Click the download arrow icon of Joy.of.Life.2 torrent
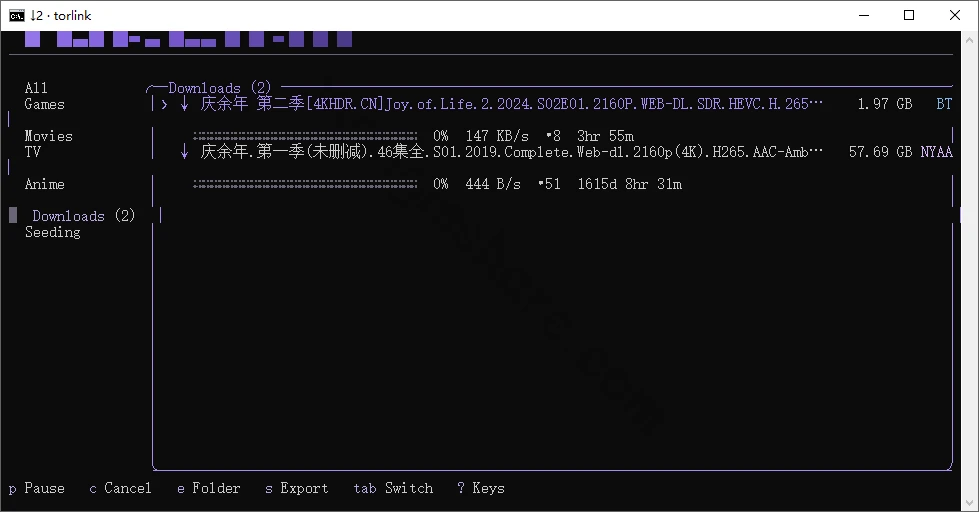 click(184, 104)
